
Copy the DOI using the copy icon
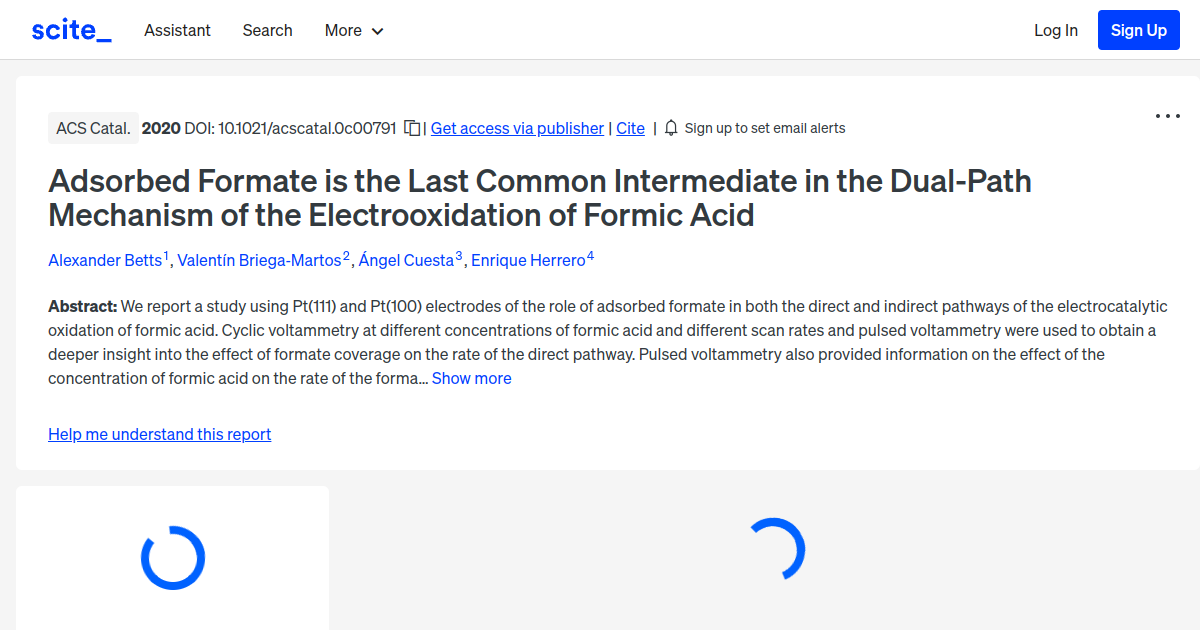pos(411,128)
